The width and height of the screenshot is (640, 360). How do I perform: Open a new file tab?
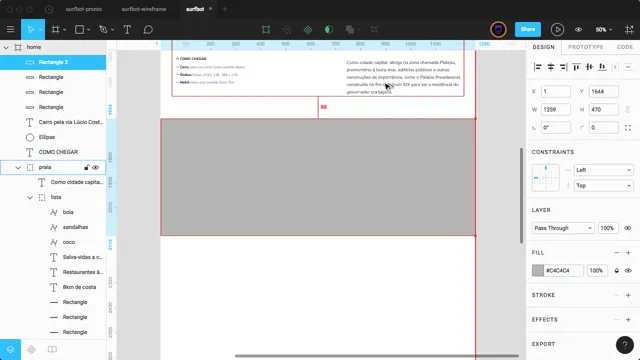224,9
